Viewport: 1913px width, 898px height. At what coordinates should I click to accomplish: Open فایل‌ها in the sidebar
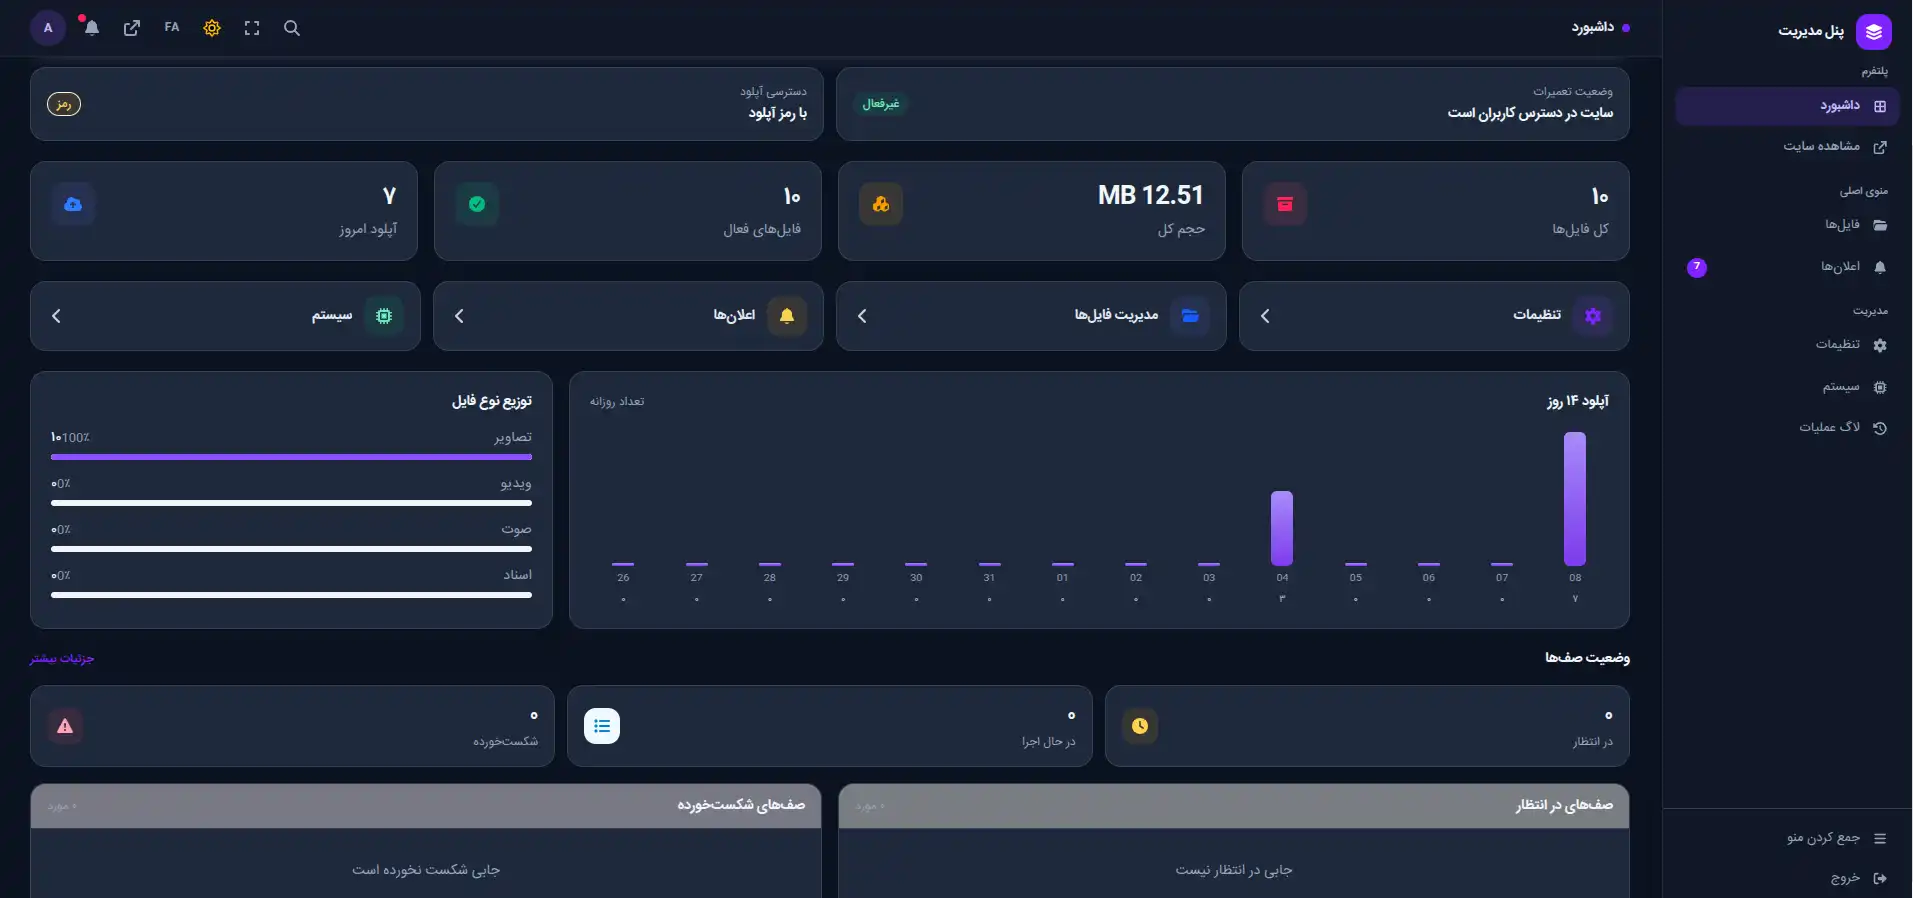[1788, 225]
